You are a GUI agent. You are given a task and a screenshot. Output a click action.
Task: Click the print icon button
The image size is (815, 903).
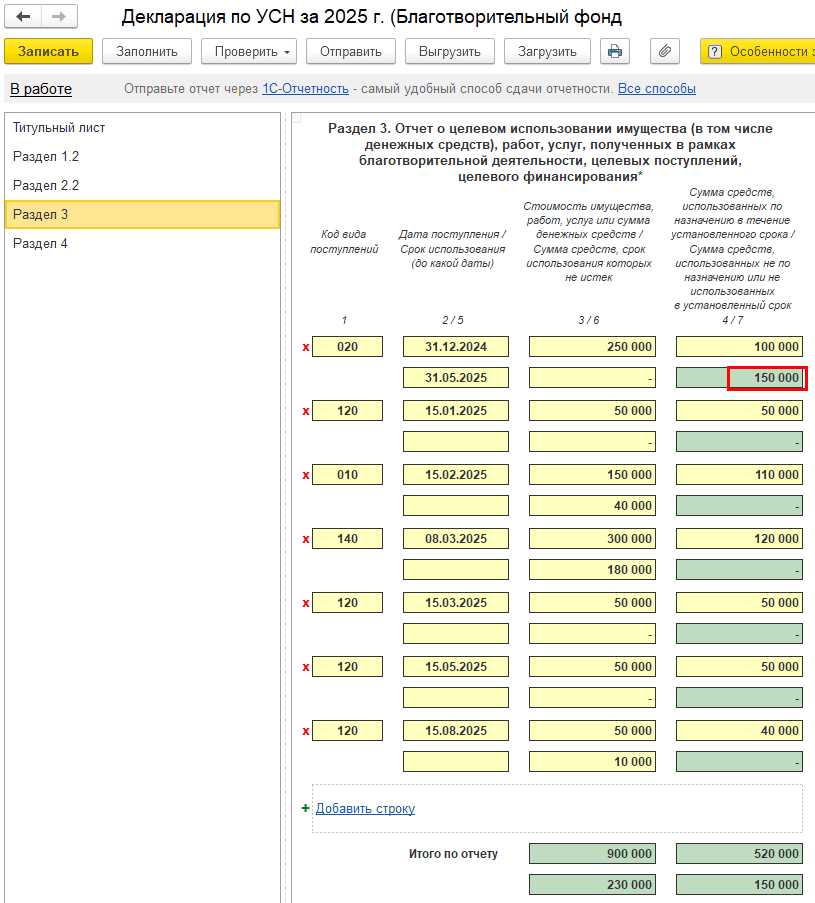[x=615, y=51]
